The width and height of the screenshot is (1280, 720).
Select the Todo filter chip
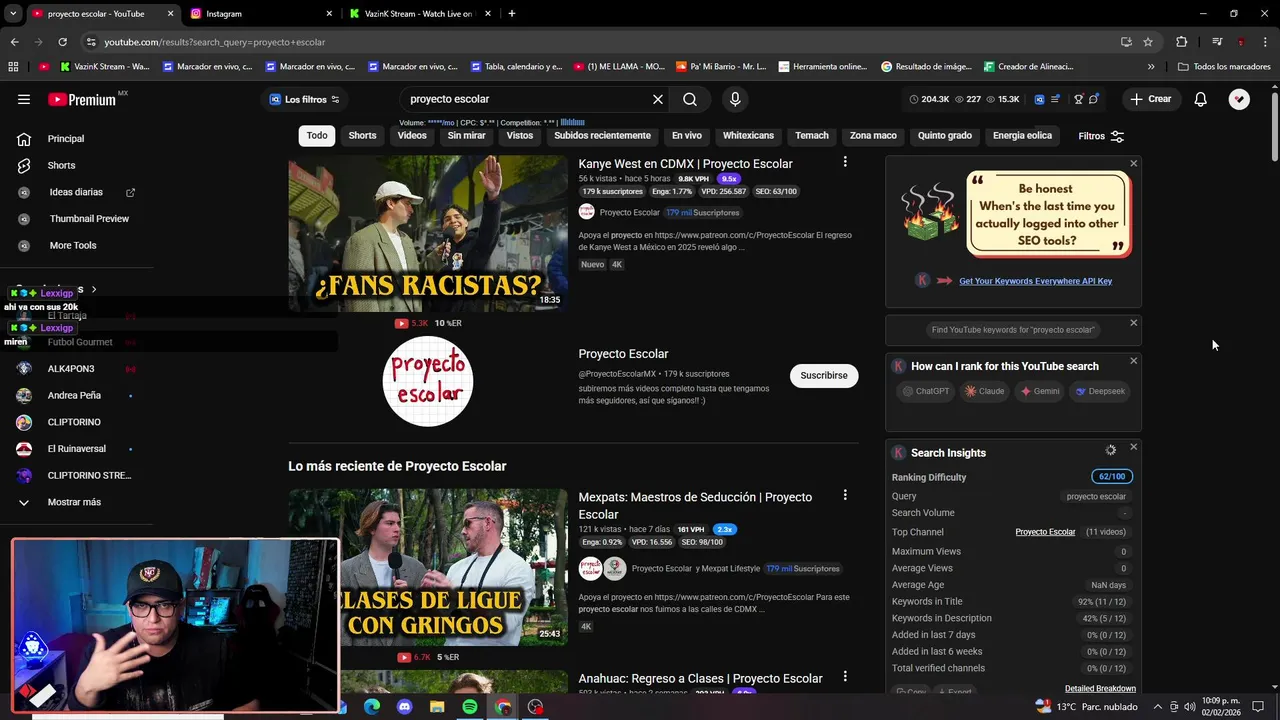[x=317, y=136]
